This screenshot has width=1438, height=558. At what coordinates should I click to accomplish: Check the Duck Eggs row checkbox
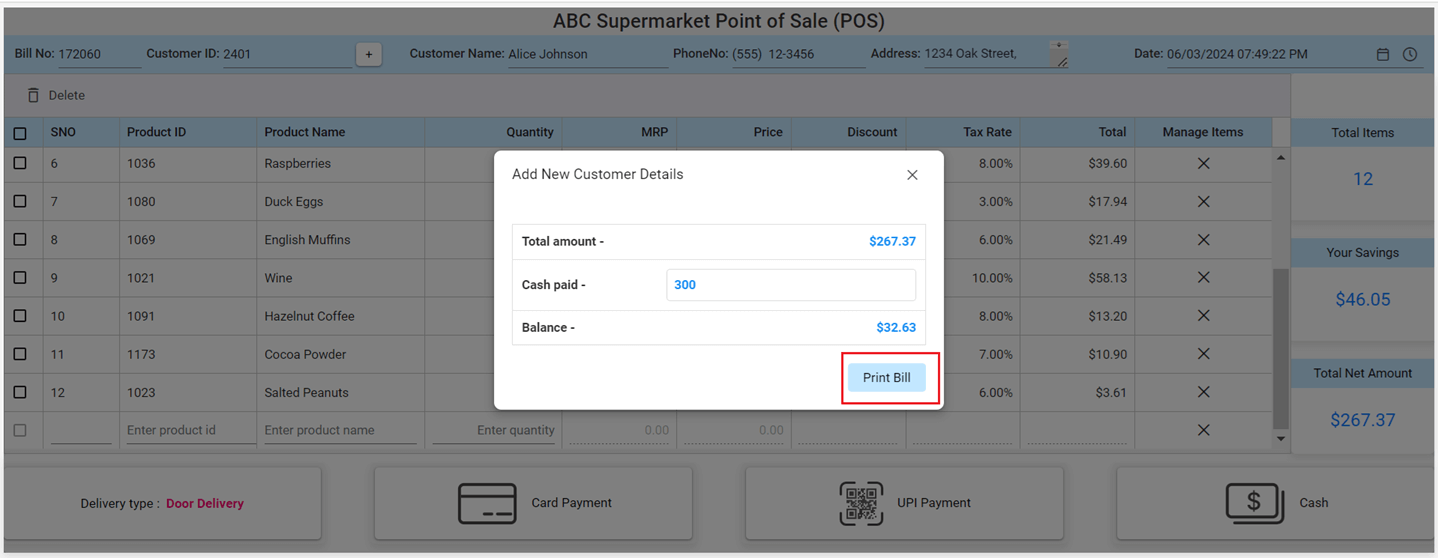pyautogui.click(x=20, y=201)
